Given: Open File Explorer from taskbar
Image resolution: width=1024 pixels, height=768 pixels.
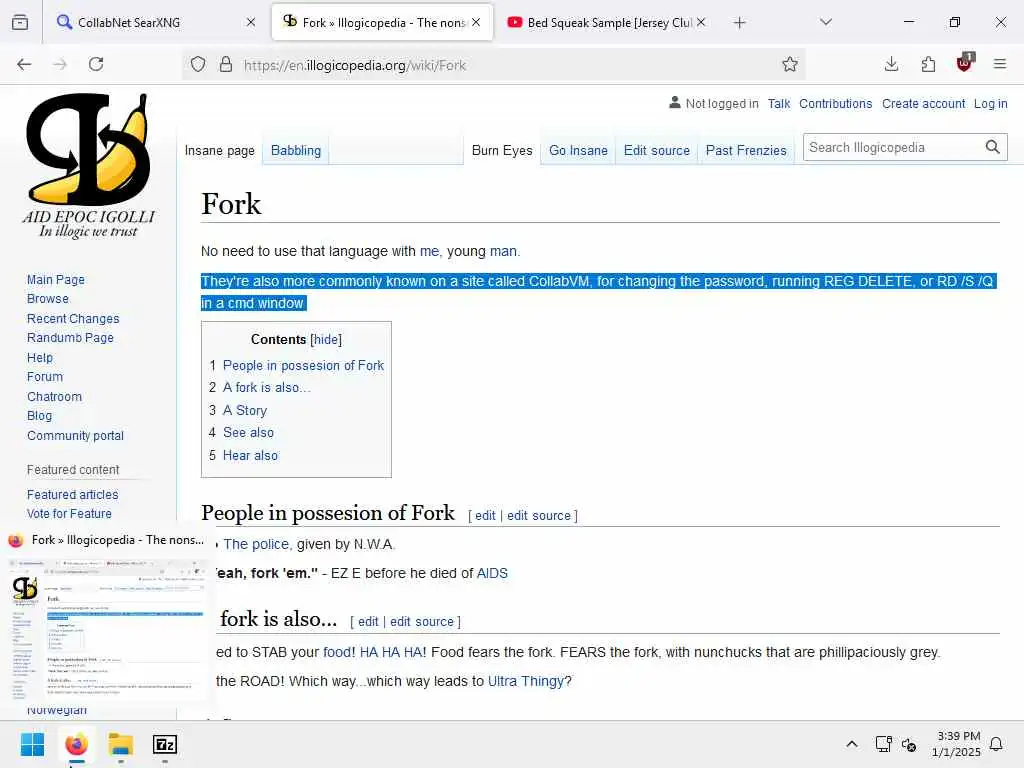Looking at the screenshot, I should point(121,744).
